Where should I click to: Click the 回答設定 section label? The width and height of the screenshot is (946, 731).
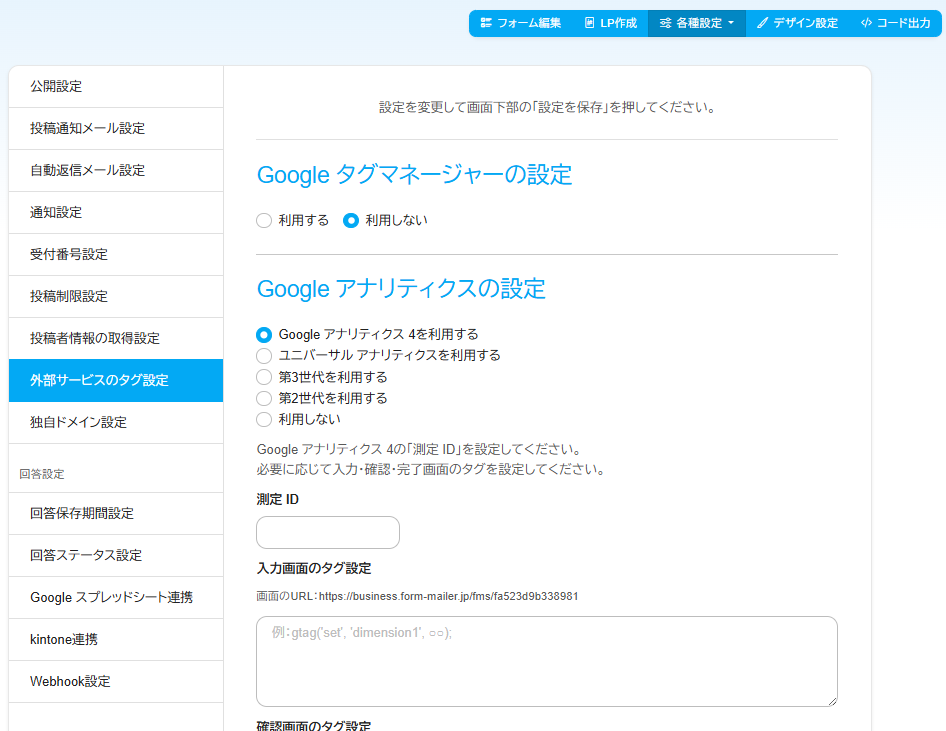coord(42,474)
